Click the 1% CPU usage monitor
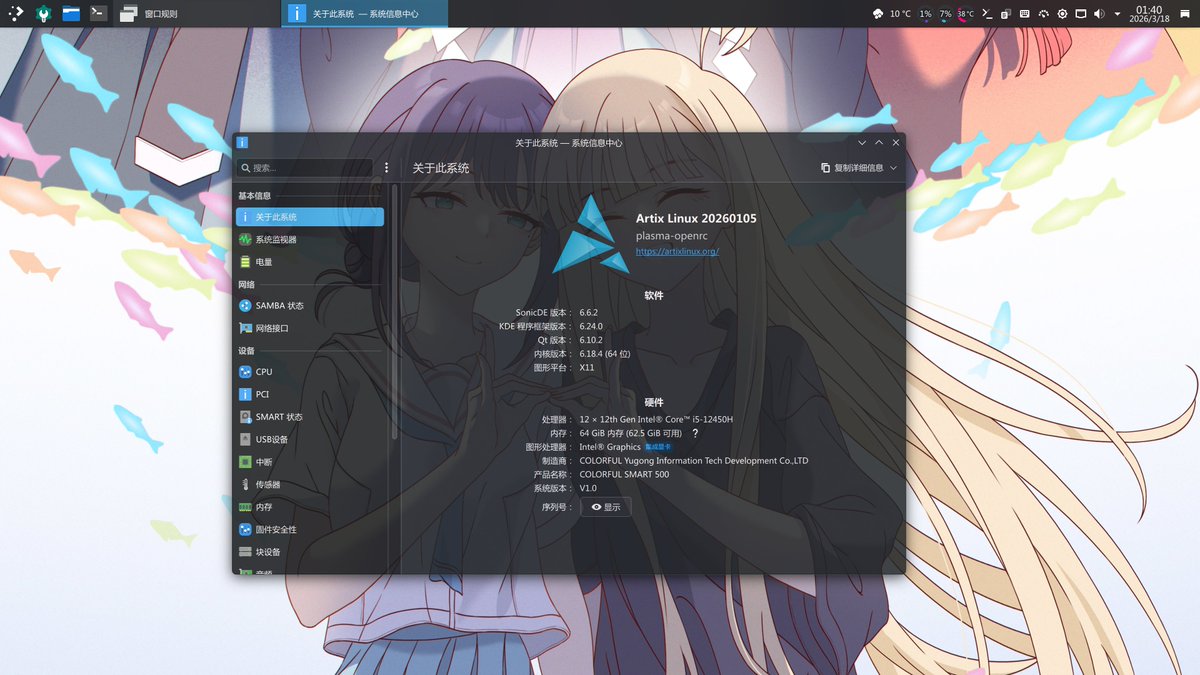 (926, 14)
